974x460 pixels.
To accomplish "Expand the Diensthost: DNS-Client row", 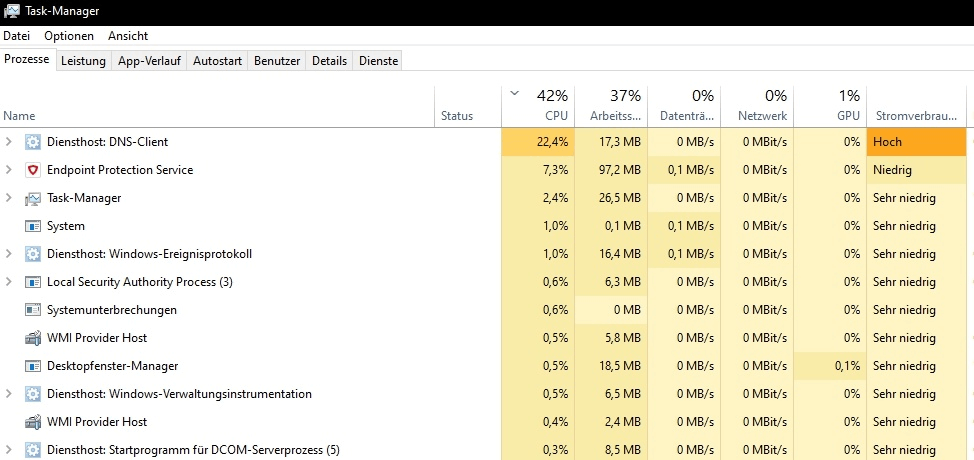I will [9, 142].
